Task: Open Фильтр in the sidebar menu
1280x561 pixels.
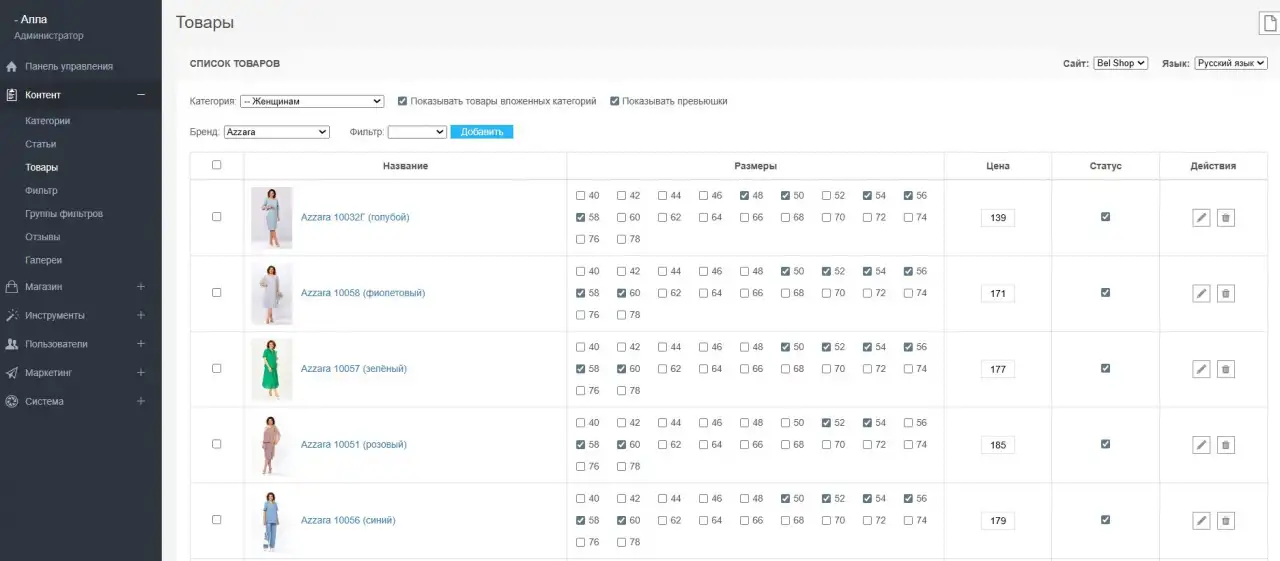Action: [x=41, y=190]
